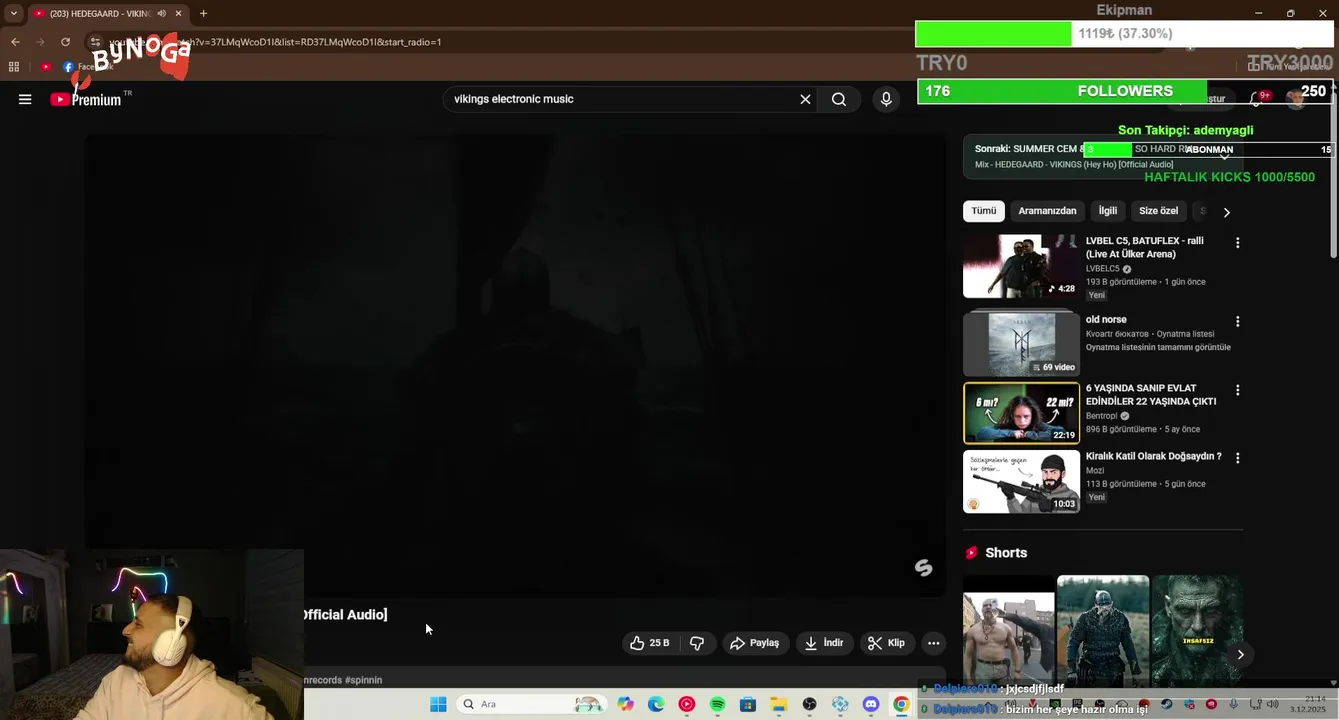
Task: Open YouTube hamburger guide menu
Action: tap(25, 99)
